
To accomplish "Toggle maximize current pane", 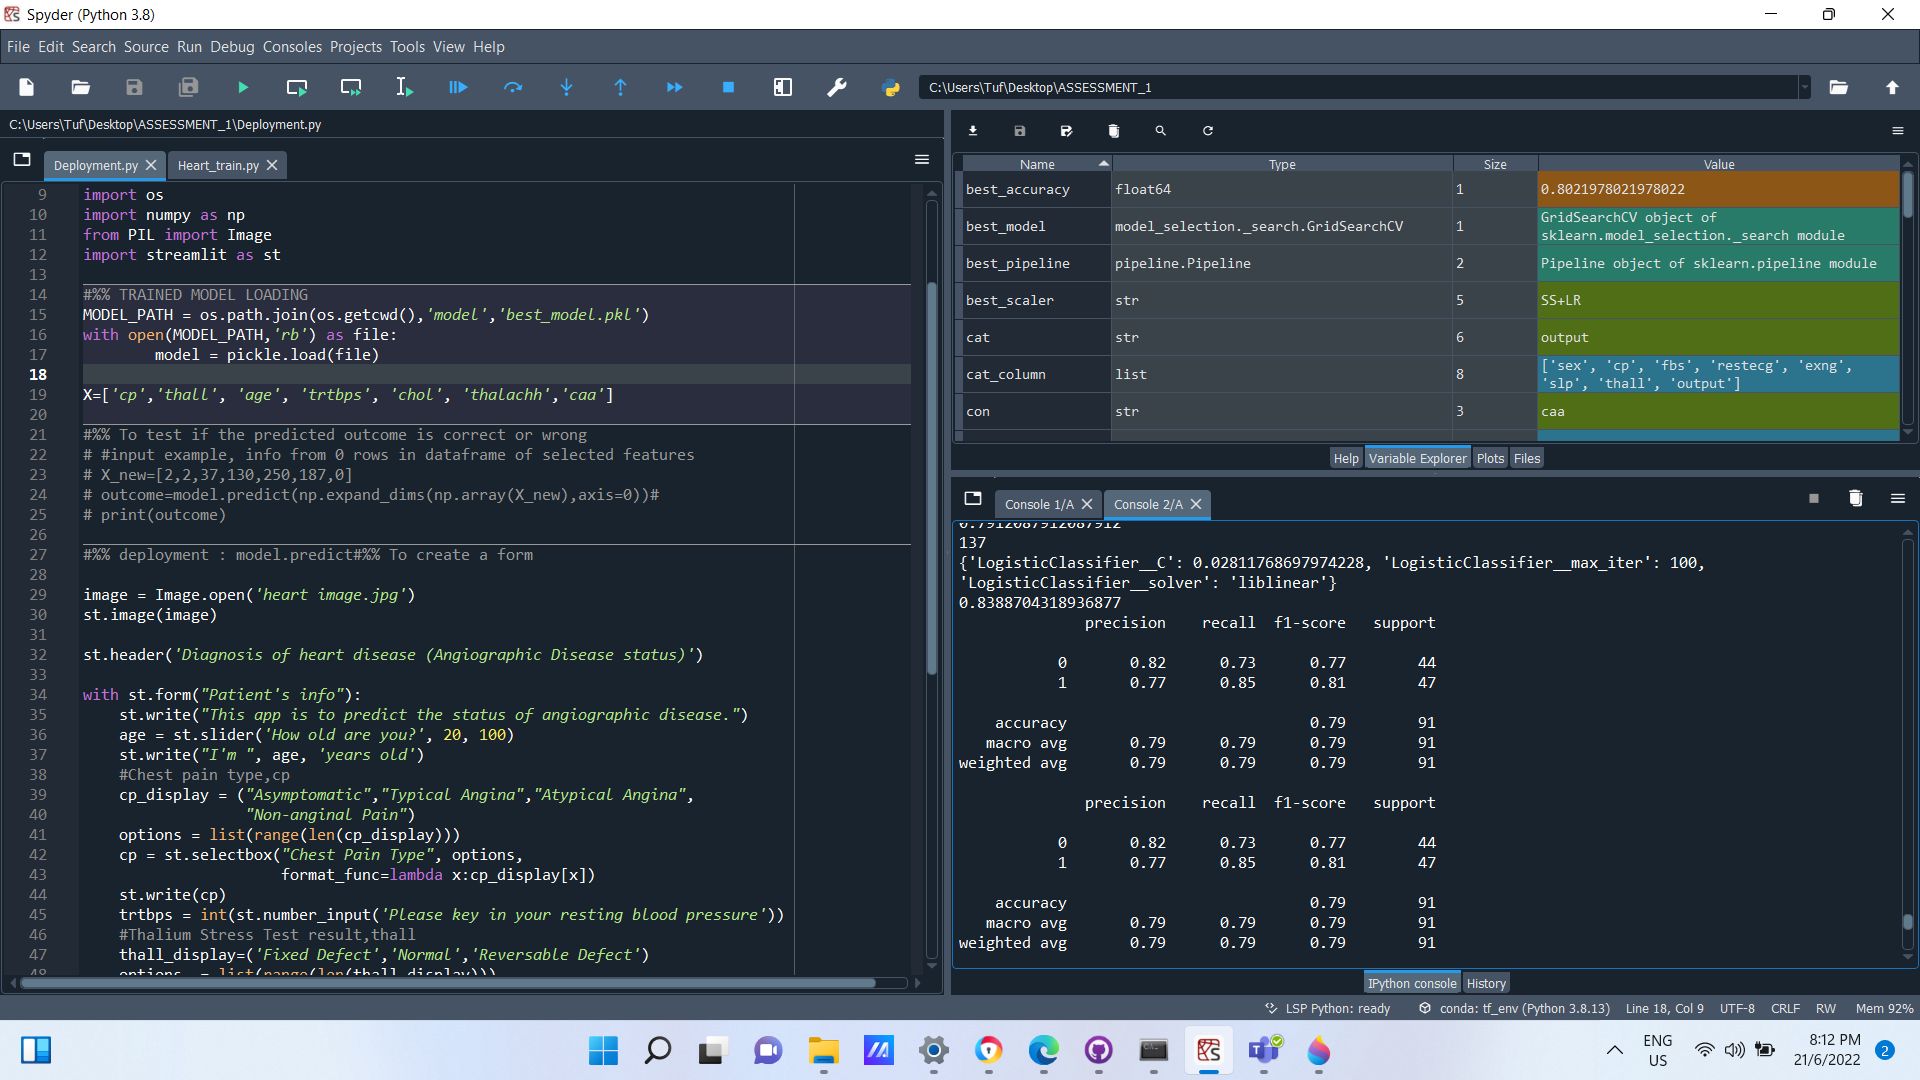I will coord(782,87).
